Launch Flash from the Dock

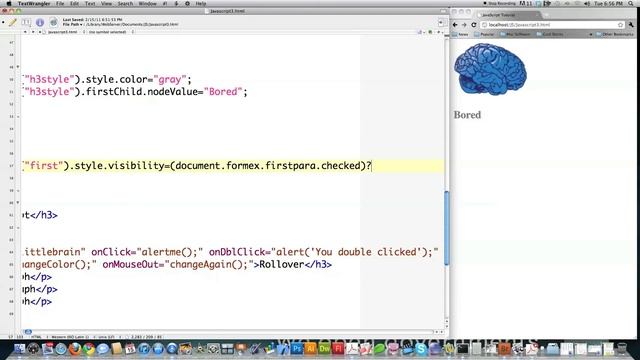[338, 349]
